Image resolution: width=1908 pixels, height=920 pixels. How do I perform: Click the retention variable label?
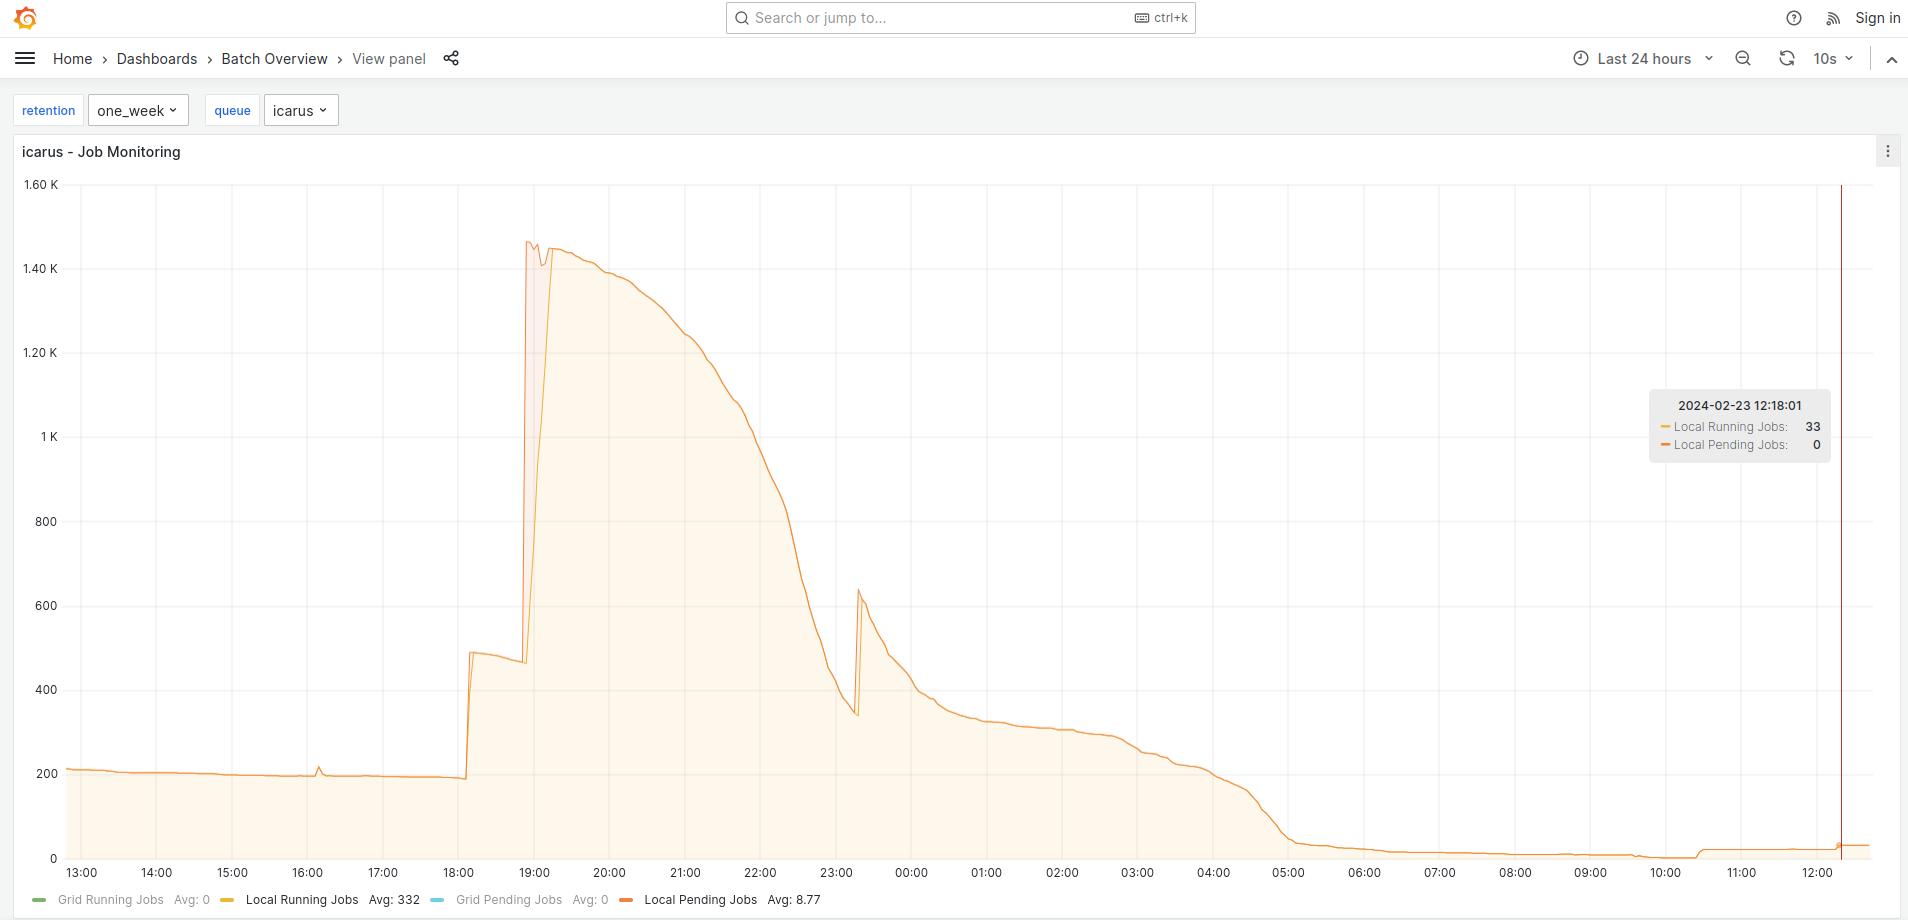click(x=48, y=110)
